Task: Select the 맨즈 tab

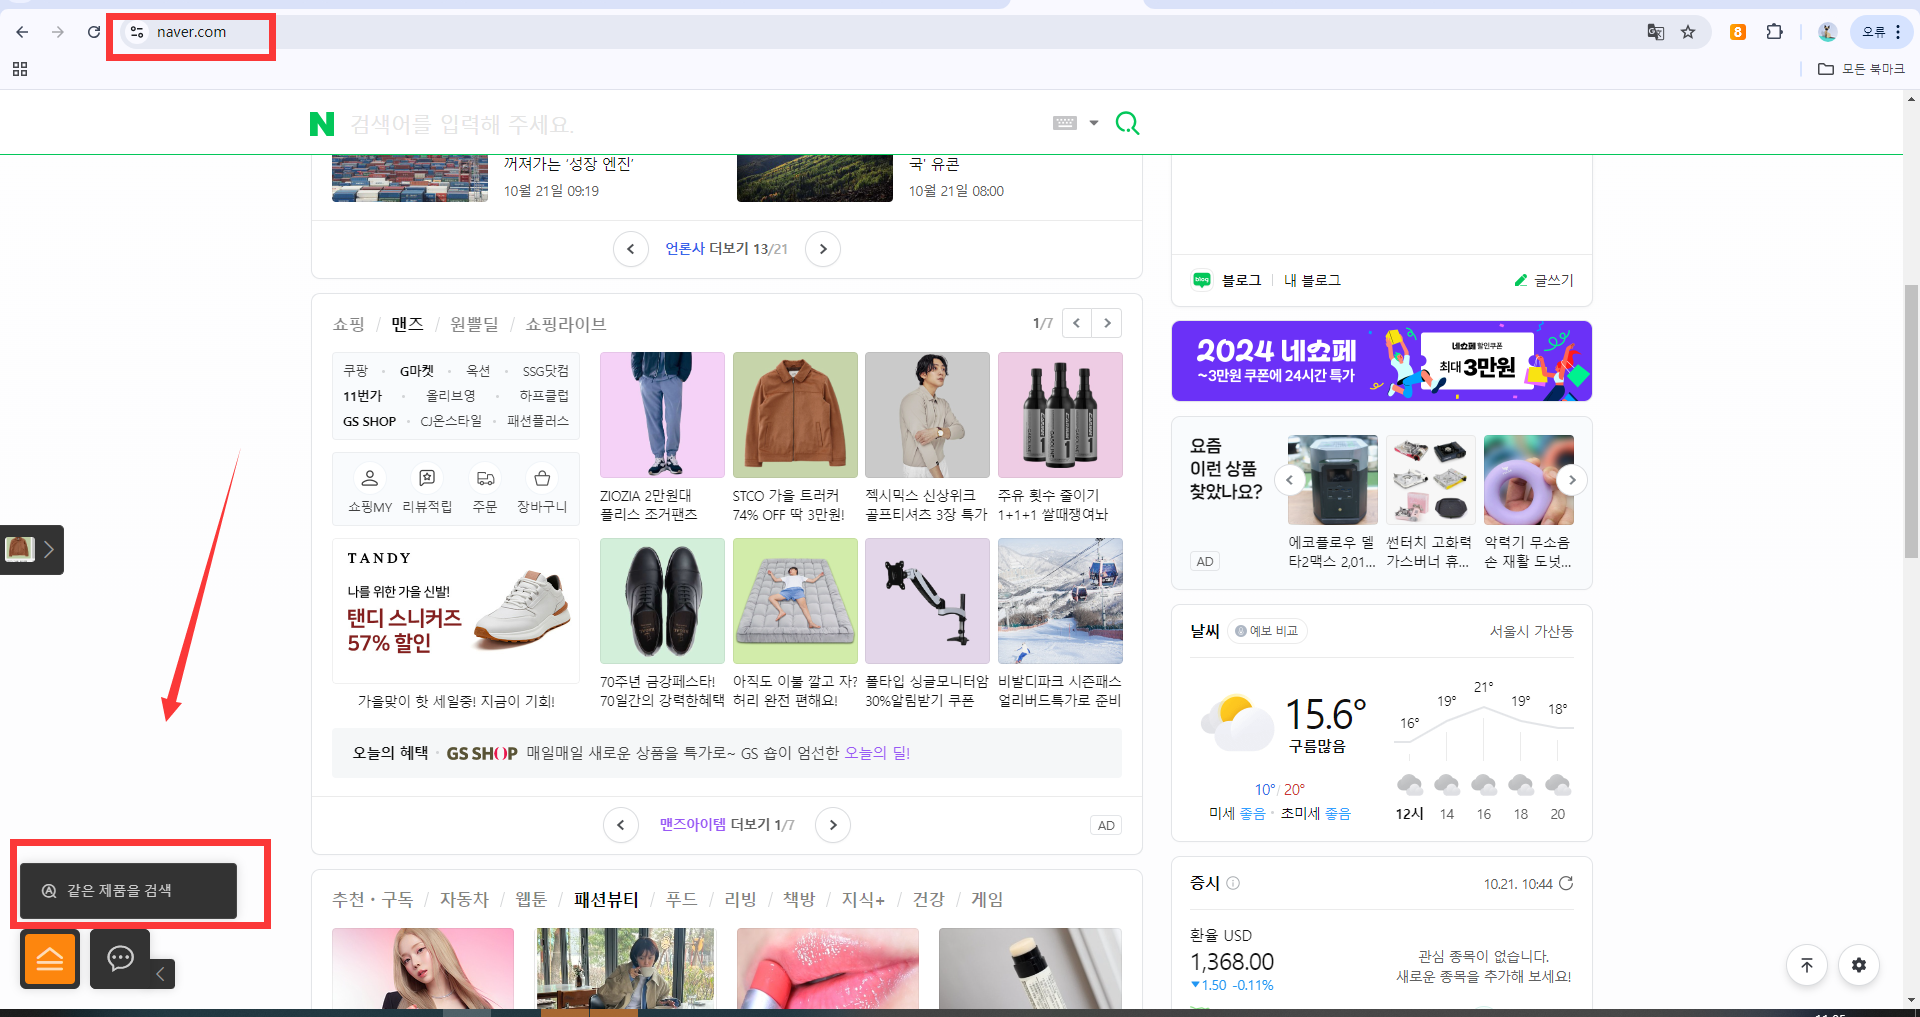Action: click(x=407, y=324)
